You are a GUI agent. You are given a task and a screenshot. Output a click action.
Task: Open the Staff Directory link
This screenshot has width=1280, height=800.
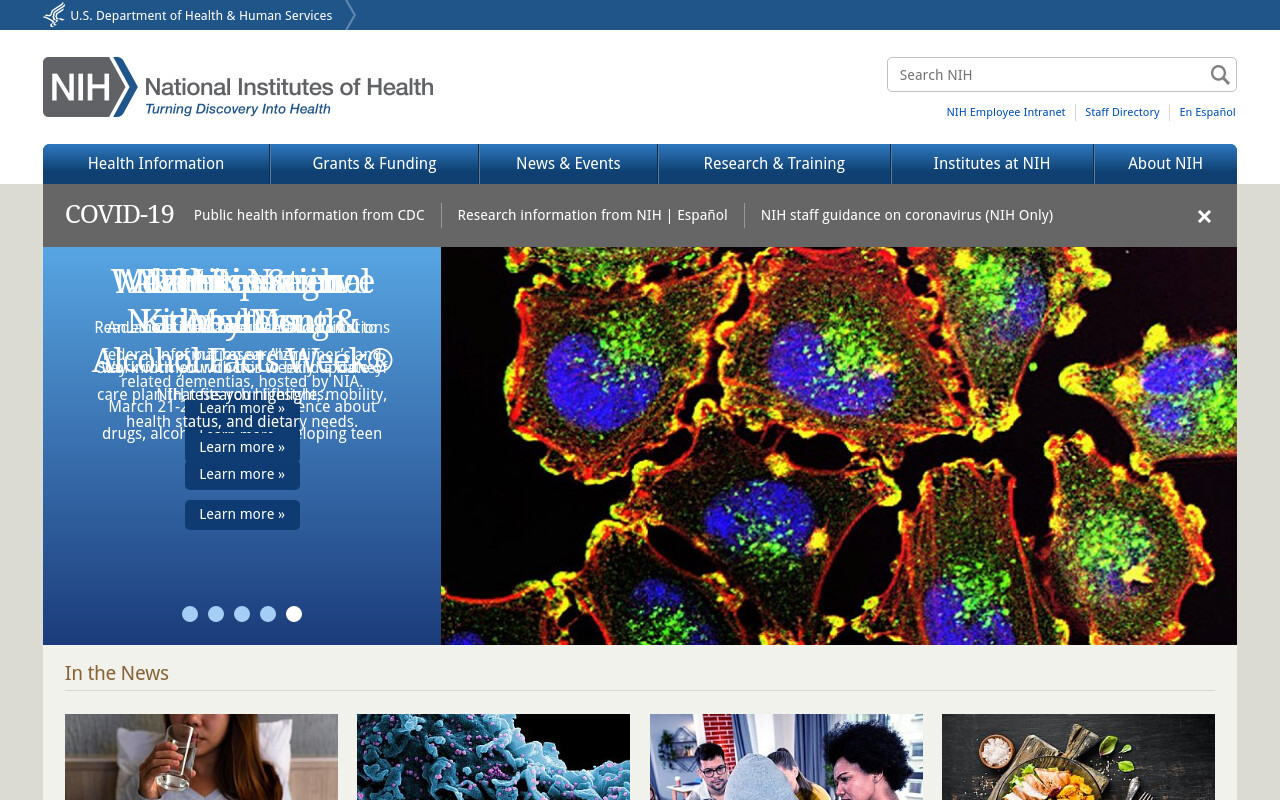click(1122, 112)
